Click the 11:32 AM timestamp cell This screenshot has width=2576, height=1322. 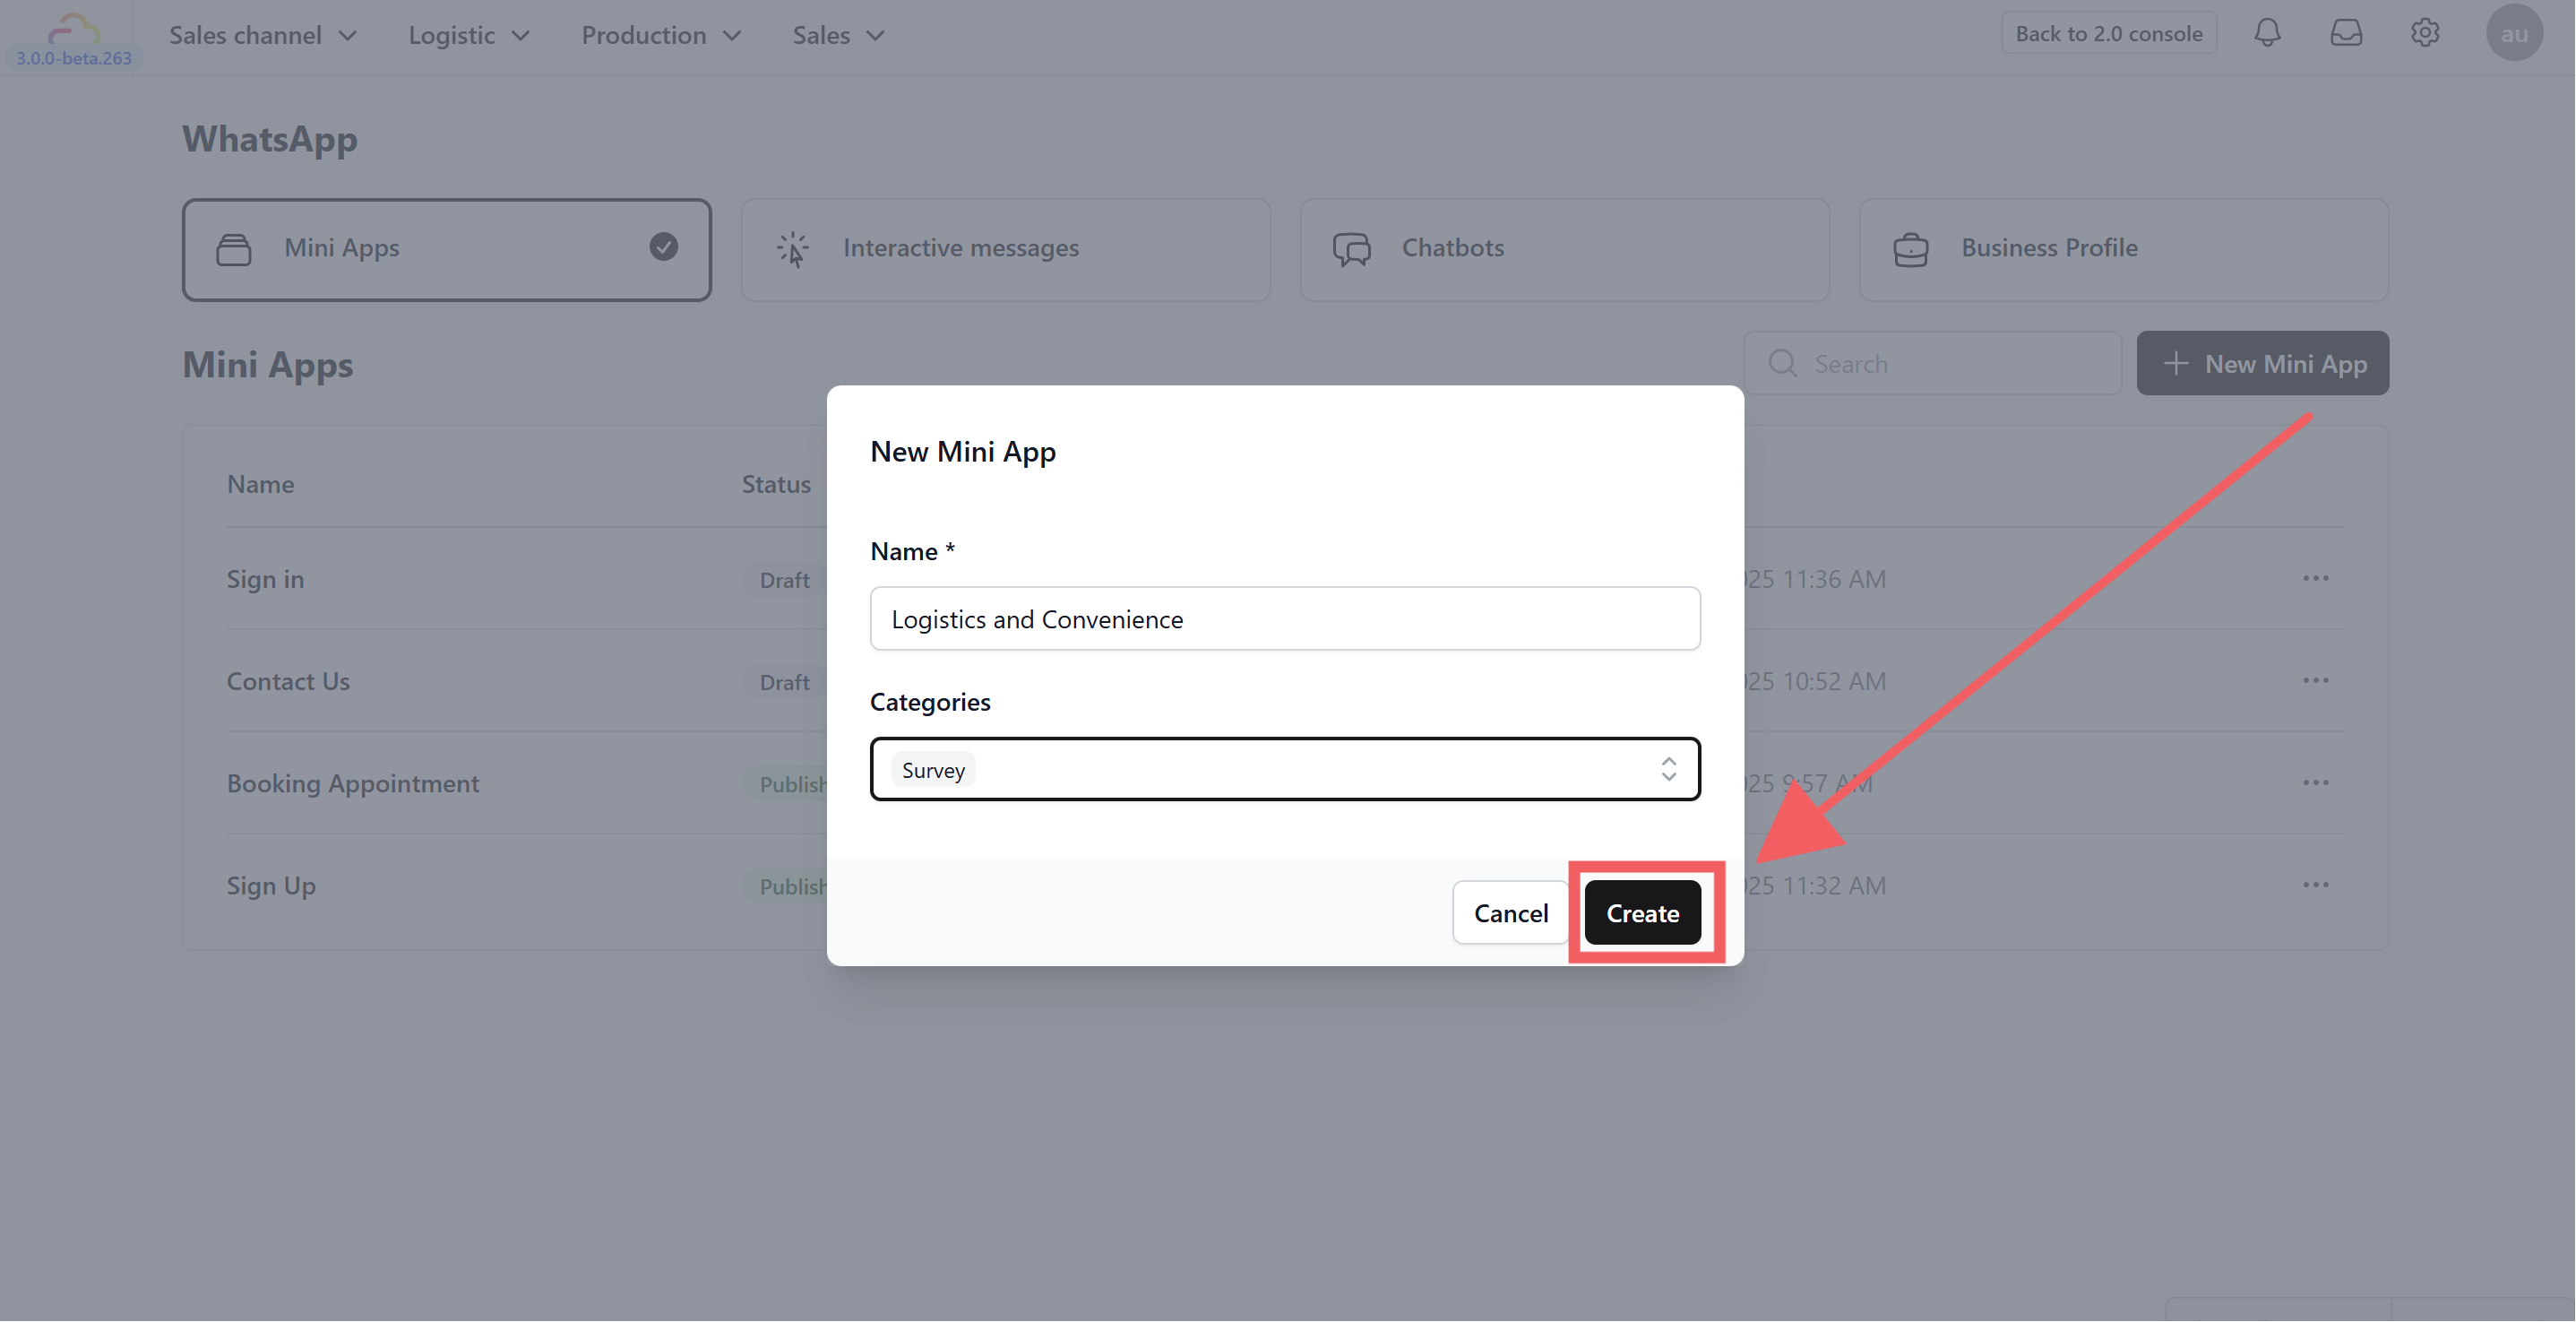(1814, 885)
